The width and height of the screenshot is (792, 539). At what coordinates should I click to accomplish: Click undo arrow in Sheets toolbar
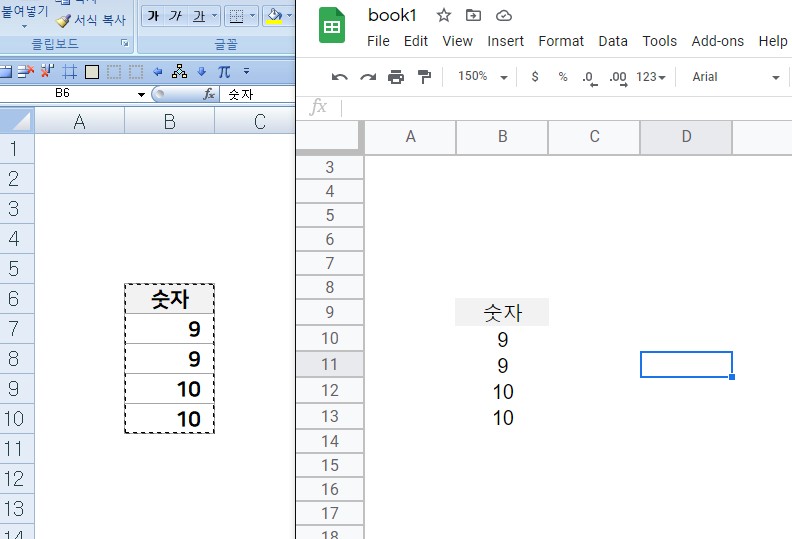click(x=339, y=77)
